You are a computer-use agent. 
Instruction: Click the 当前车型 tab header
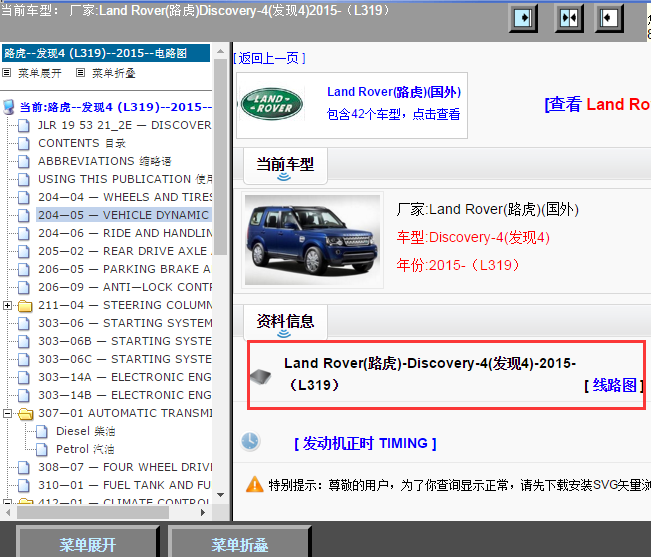(x=285, y=166)
